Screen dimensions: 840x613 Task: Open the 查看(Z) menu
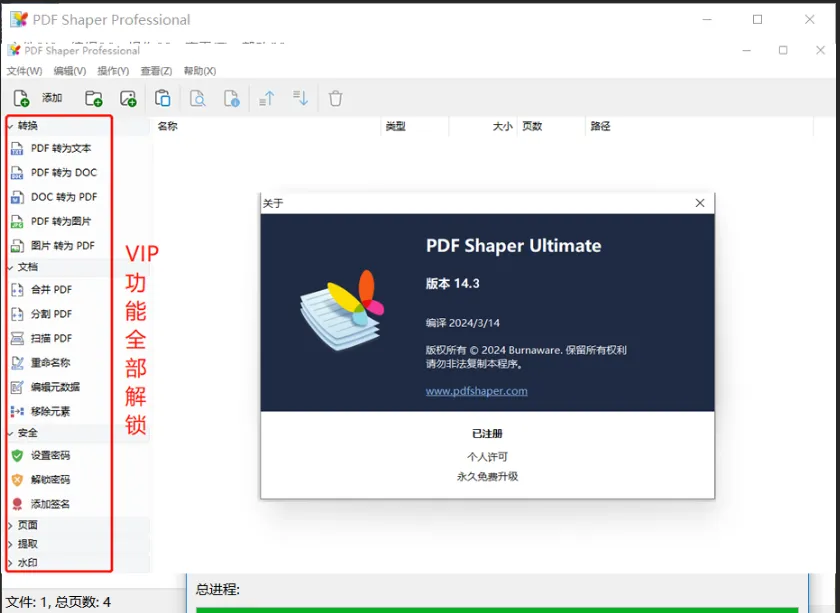(156, 71)
